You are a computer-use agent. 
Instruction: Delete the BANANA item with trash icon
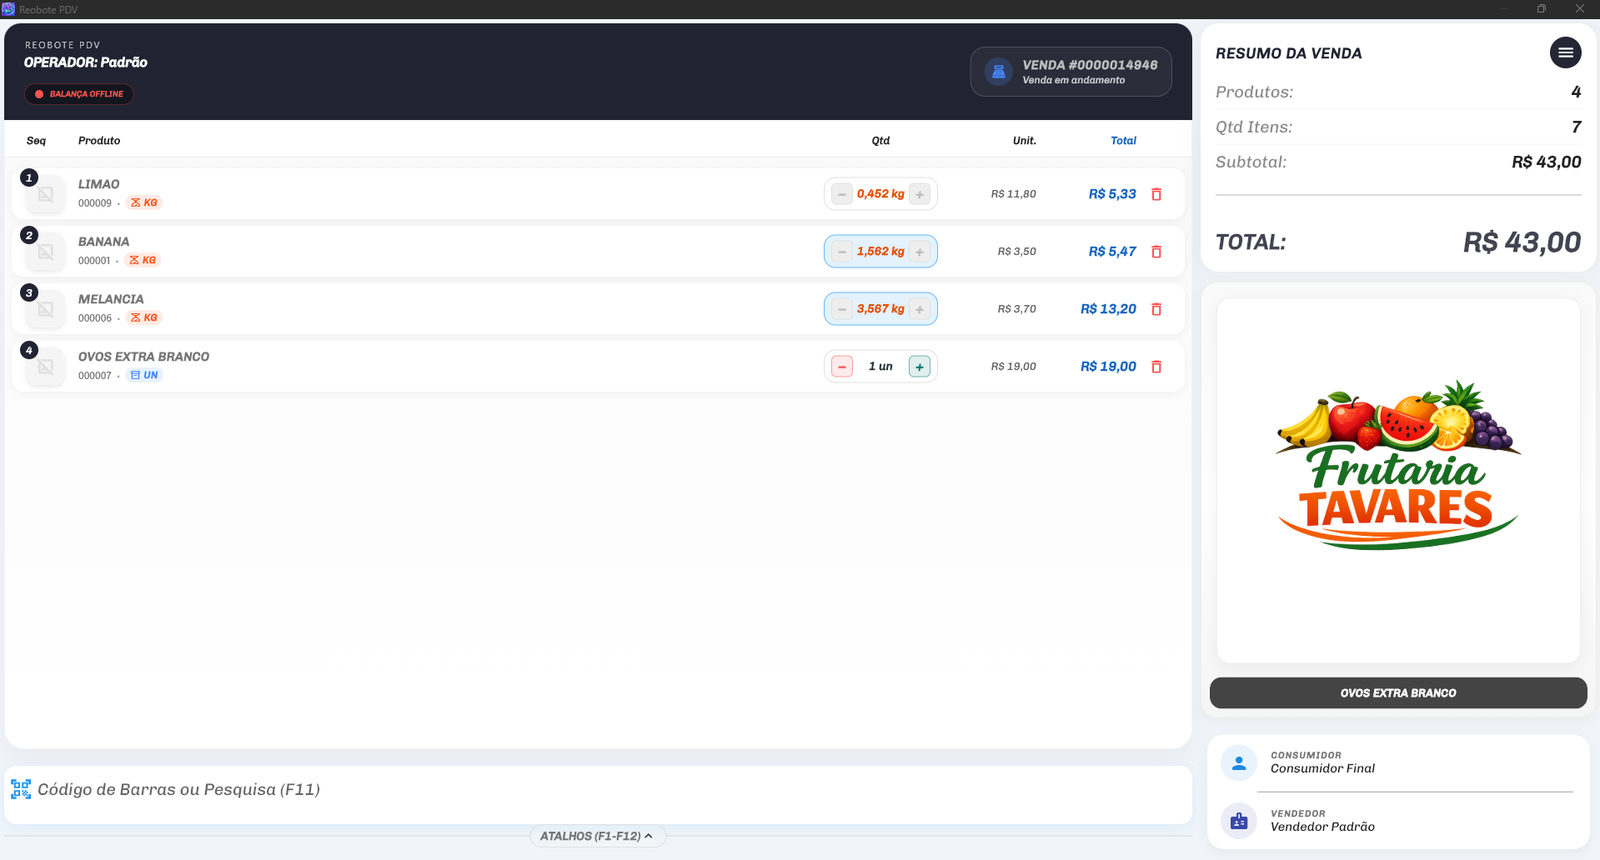pos(1156,252)
